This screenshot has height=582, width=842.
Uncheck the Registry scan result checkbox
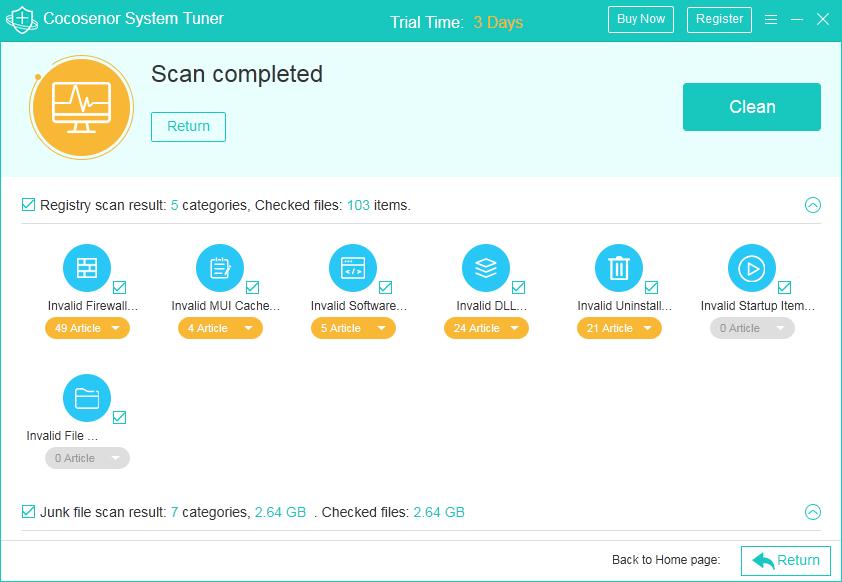coord(28,205)
